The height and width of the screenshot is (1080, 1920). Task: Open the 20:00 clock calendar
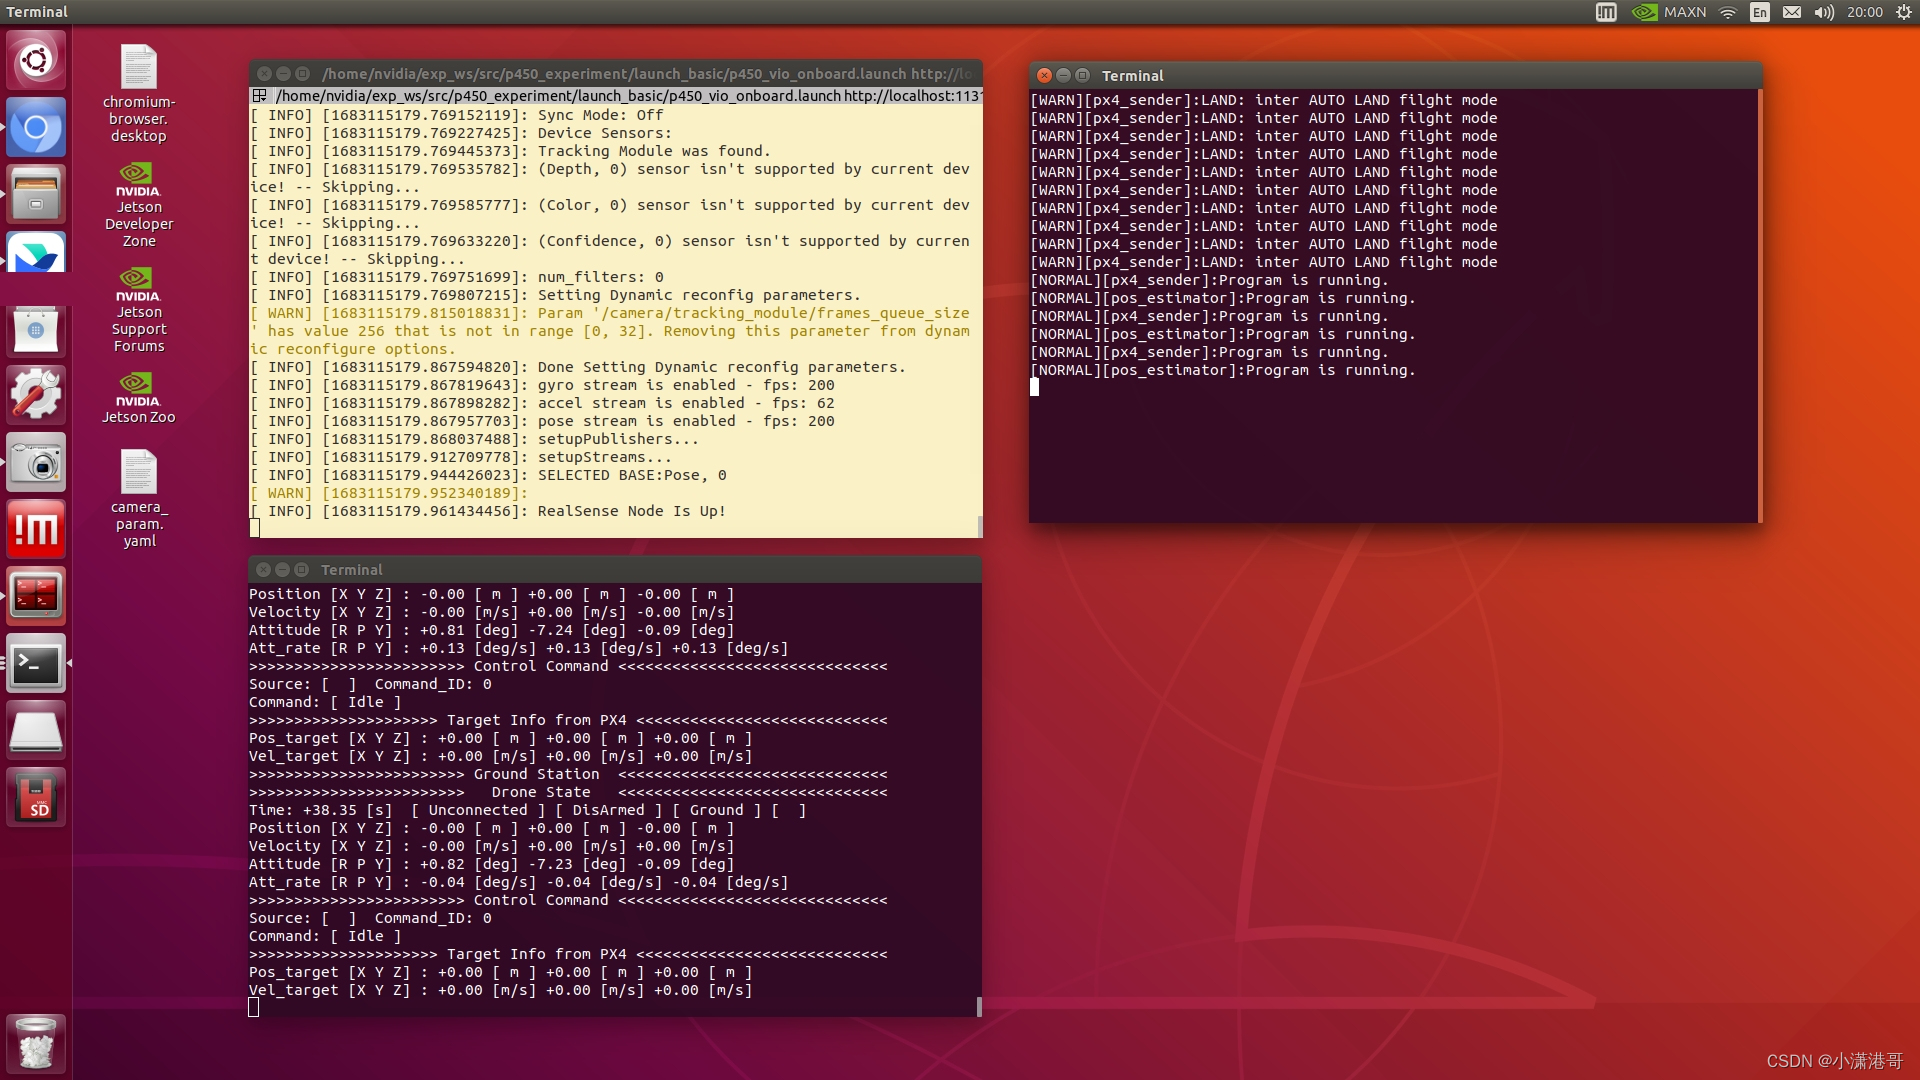pos(1864,12)
